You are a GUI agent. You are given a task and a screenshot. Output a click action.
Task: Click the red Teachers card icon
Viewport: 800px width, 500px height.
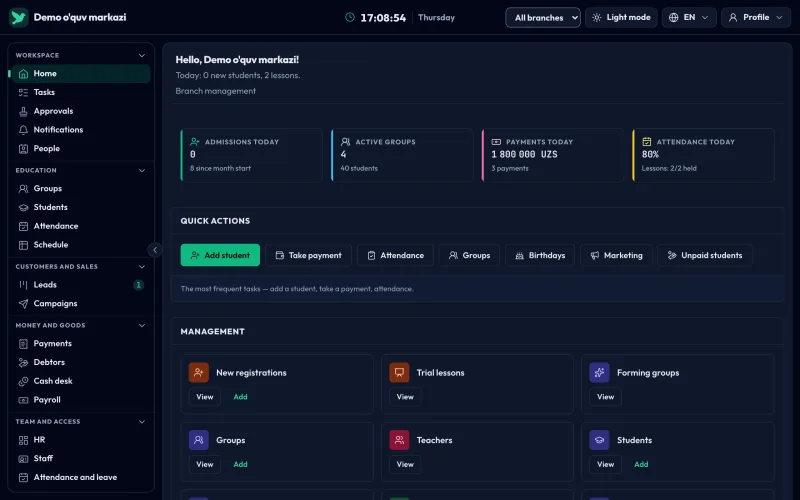point(399,440)
